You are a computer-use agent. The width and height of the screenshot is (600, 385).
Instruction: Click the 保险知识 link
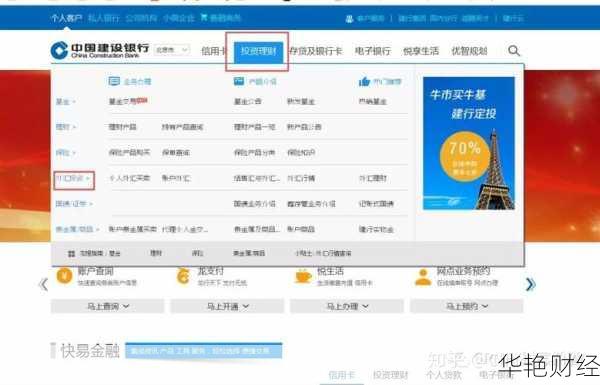click(x=301, y=152)
